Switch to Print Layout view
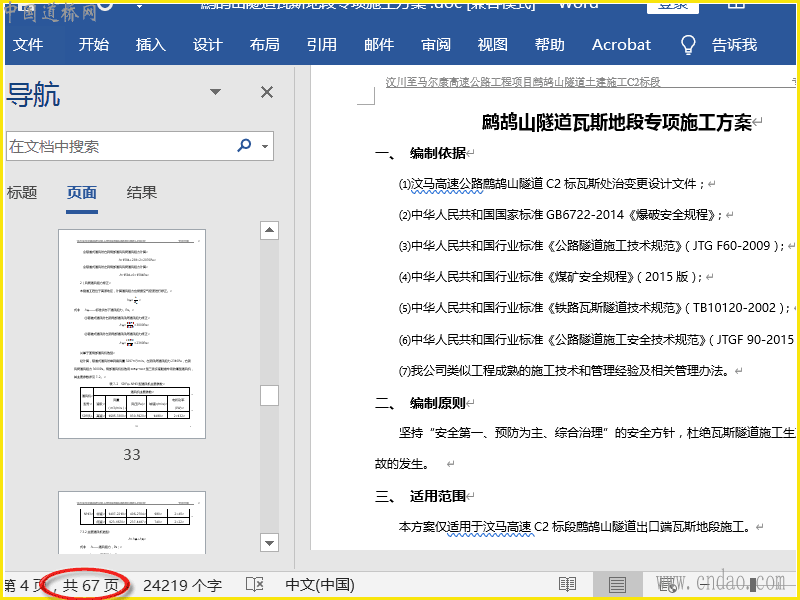 [617, 585]
